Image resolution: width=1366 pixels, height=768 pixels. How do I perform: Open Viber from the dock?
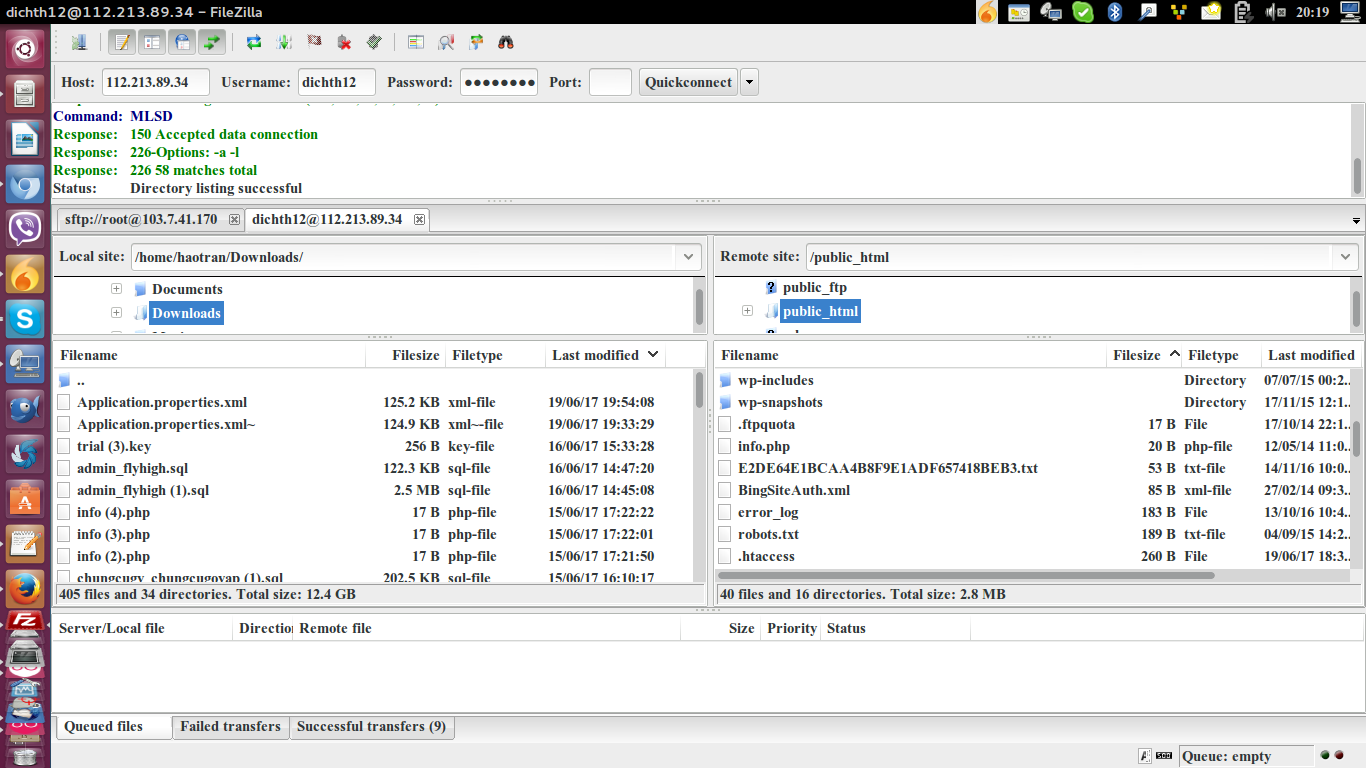25,229
